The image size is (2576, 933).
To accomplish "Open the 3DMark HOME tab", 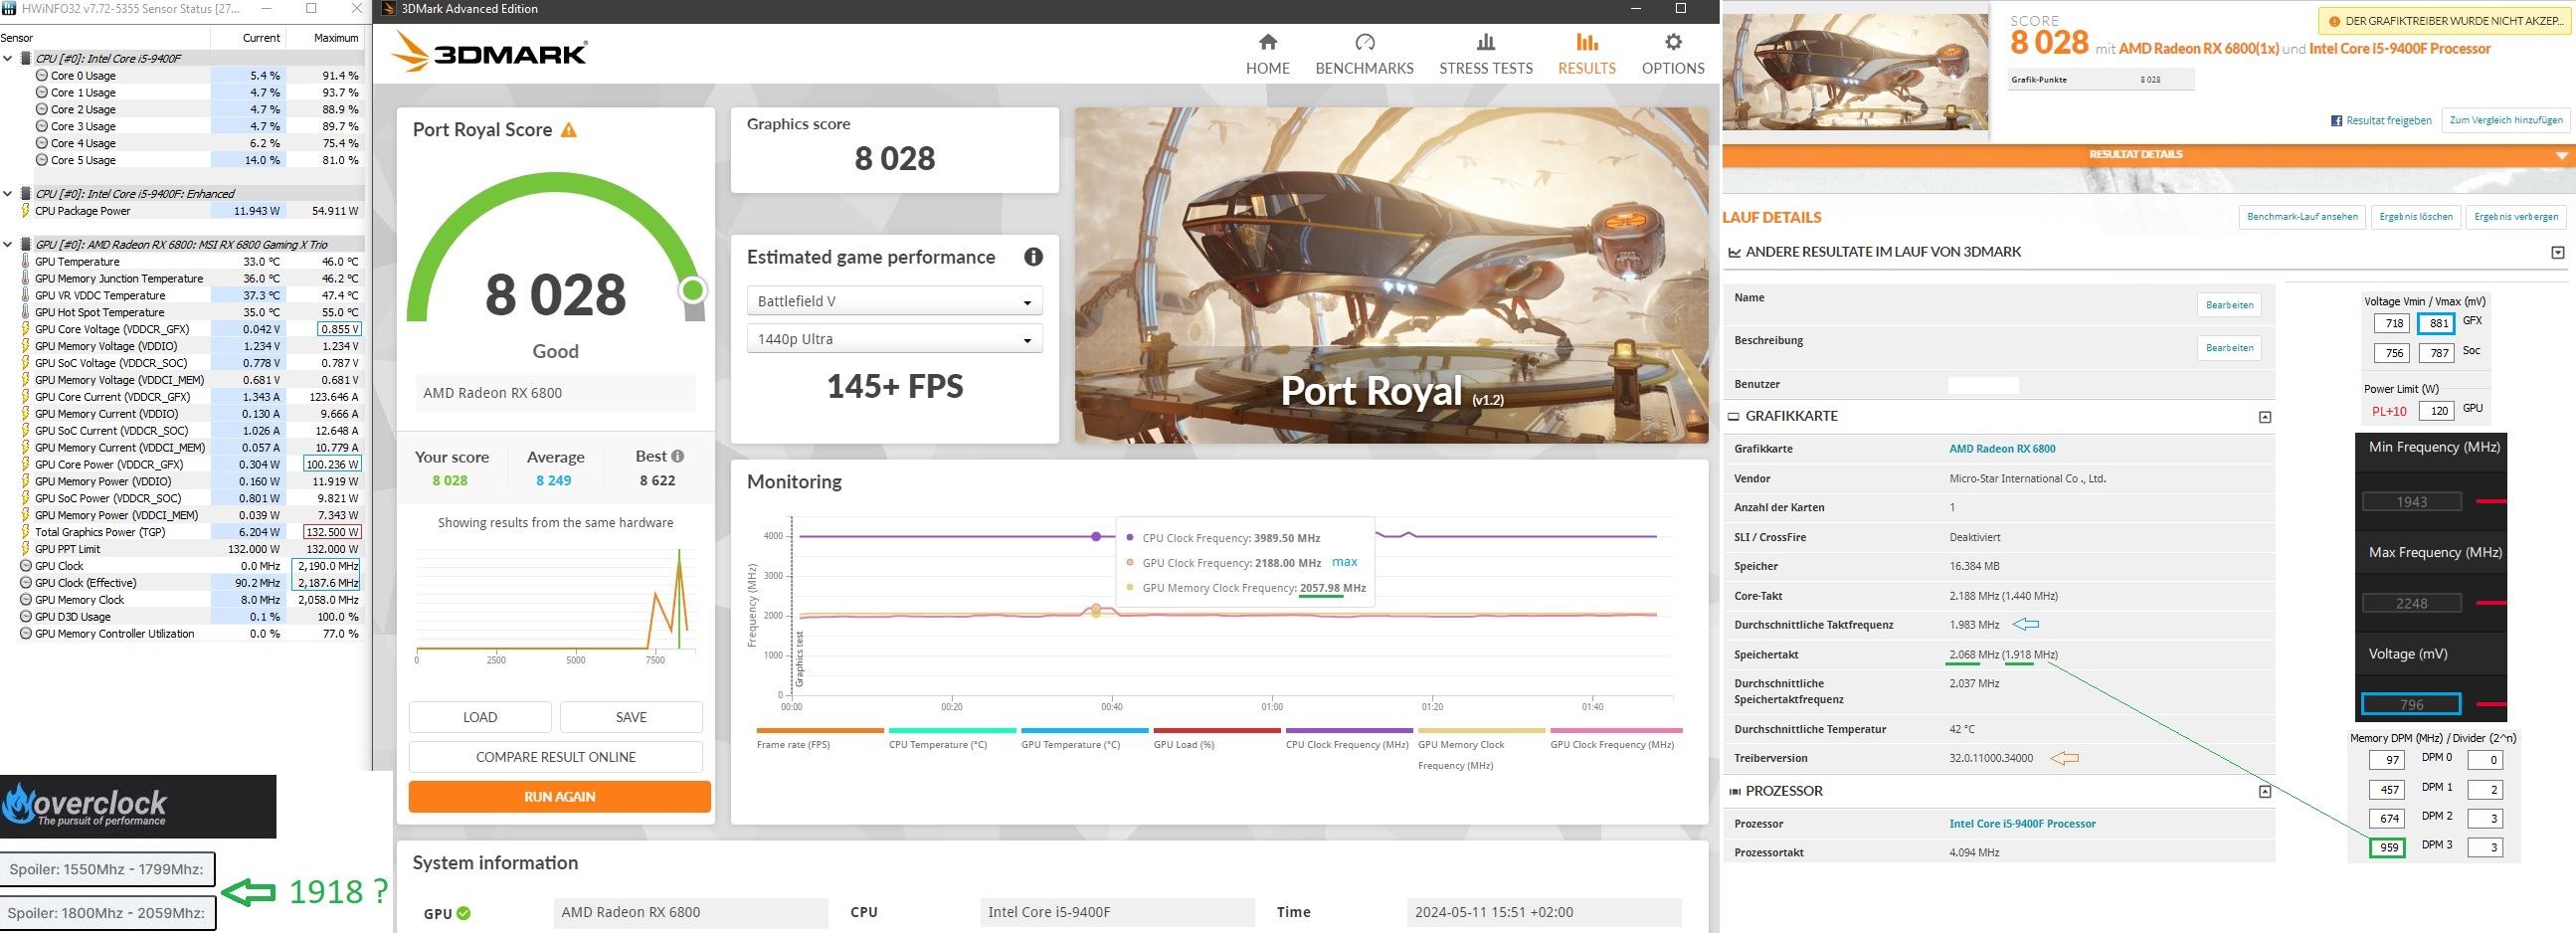I will (x=1267, y=54).
